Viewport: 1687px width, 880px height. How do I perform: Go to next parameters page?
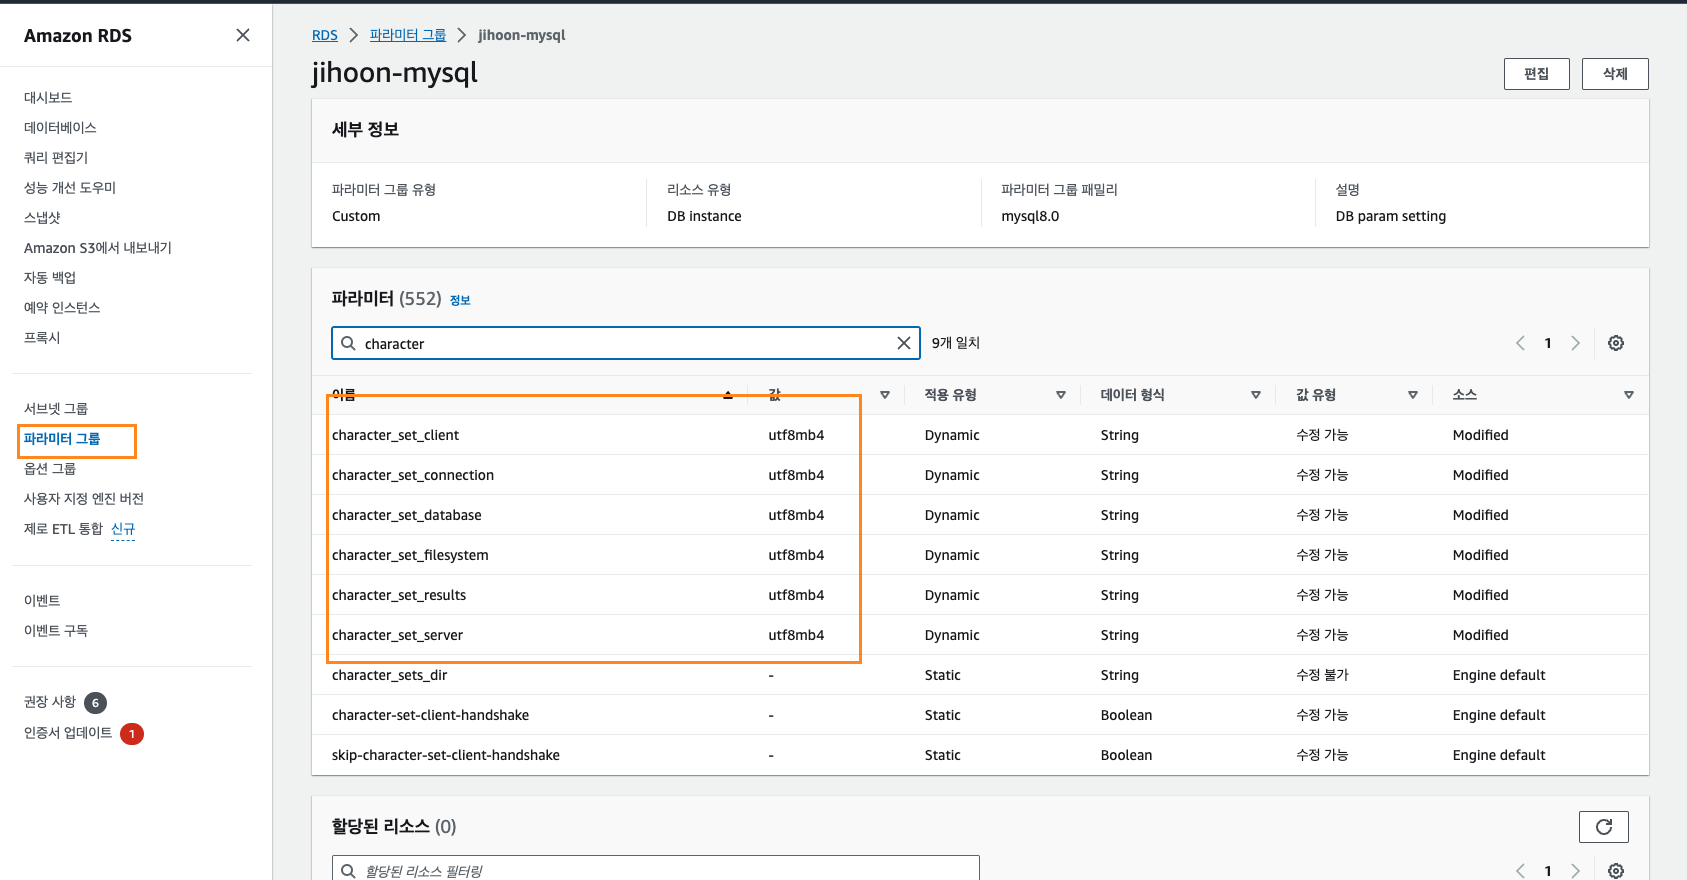click(1576, 343)
